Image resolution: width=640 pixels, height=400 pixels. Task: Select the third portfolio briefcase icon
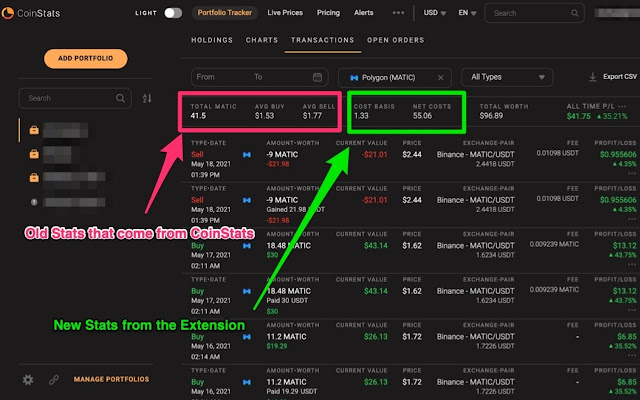point(34,178)
